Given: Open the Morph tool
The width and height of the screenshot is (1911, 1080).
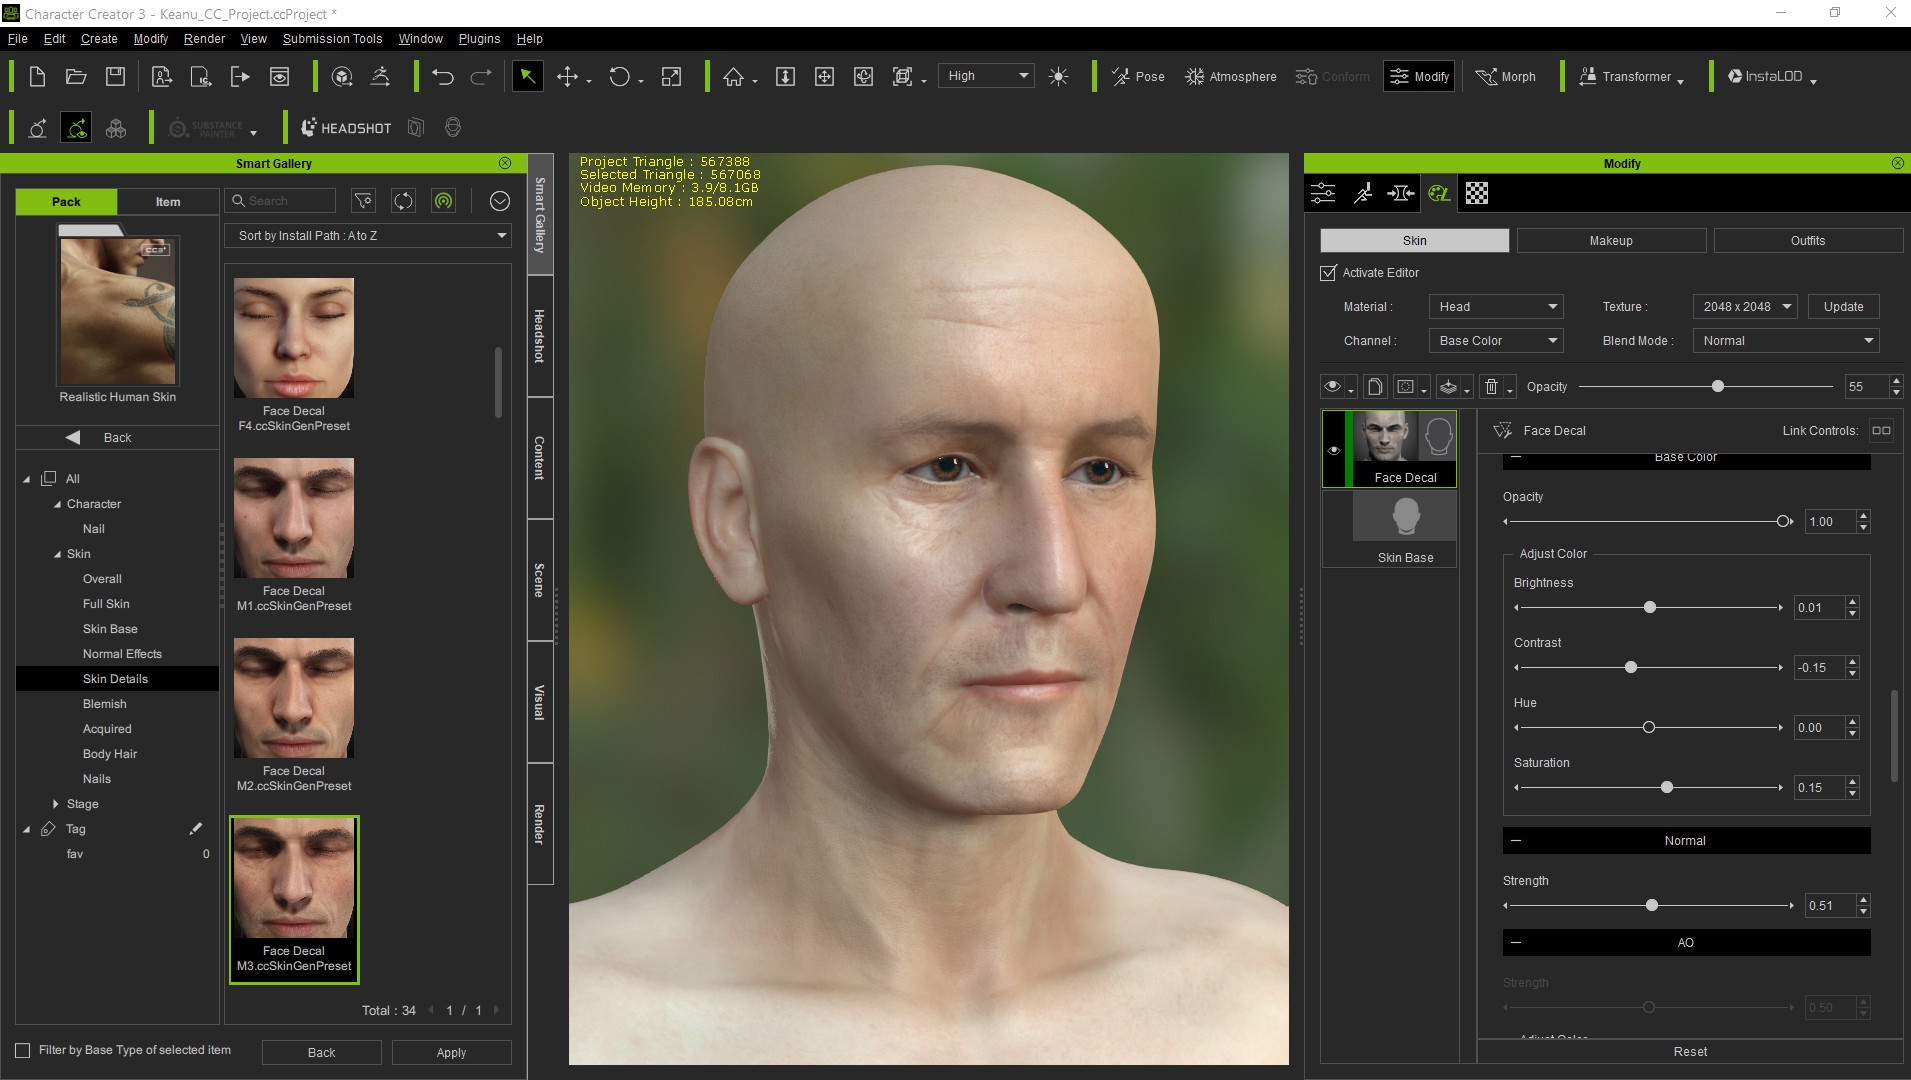Looking at the screenshot, I should pyautogui.click(x=1506, y=77).
